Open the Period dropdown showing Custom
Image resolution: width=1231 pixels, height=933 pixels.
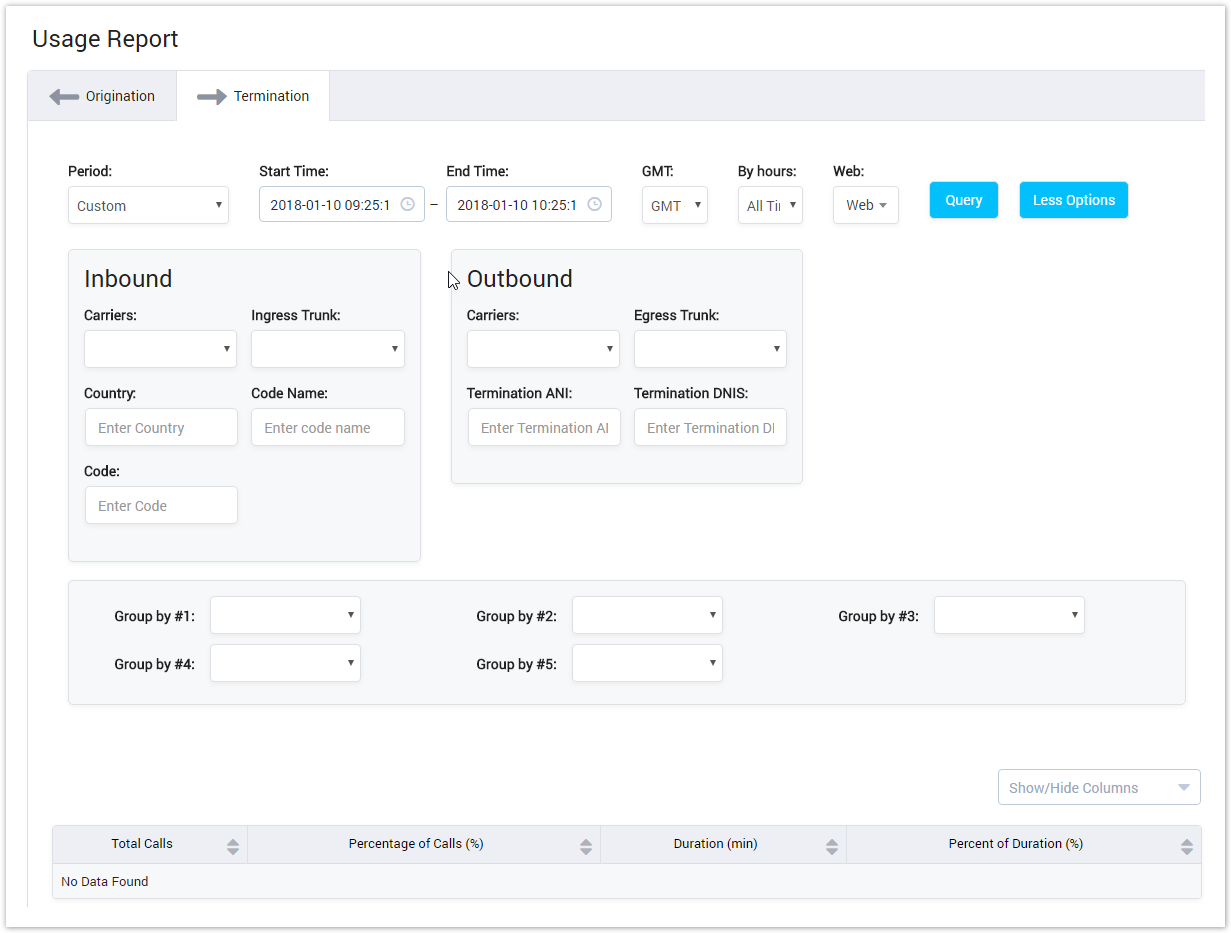148,205
